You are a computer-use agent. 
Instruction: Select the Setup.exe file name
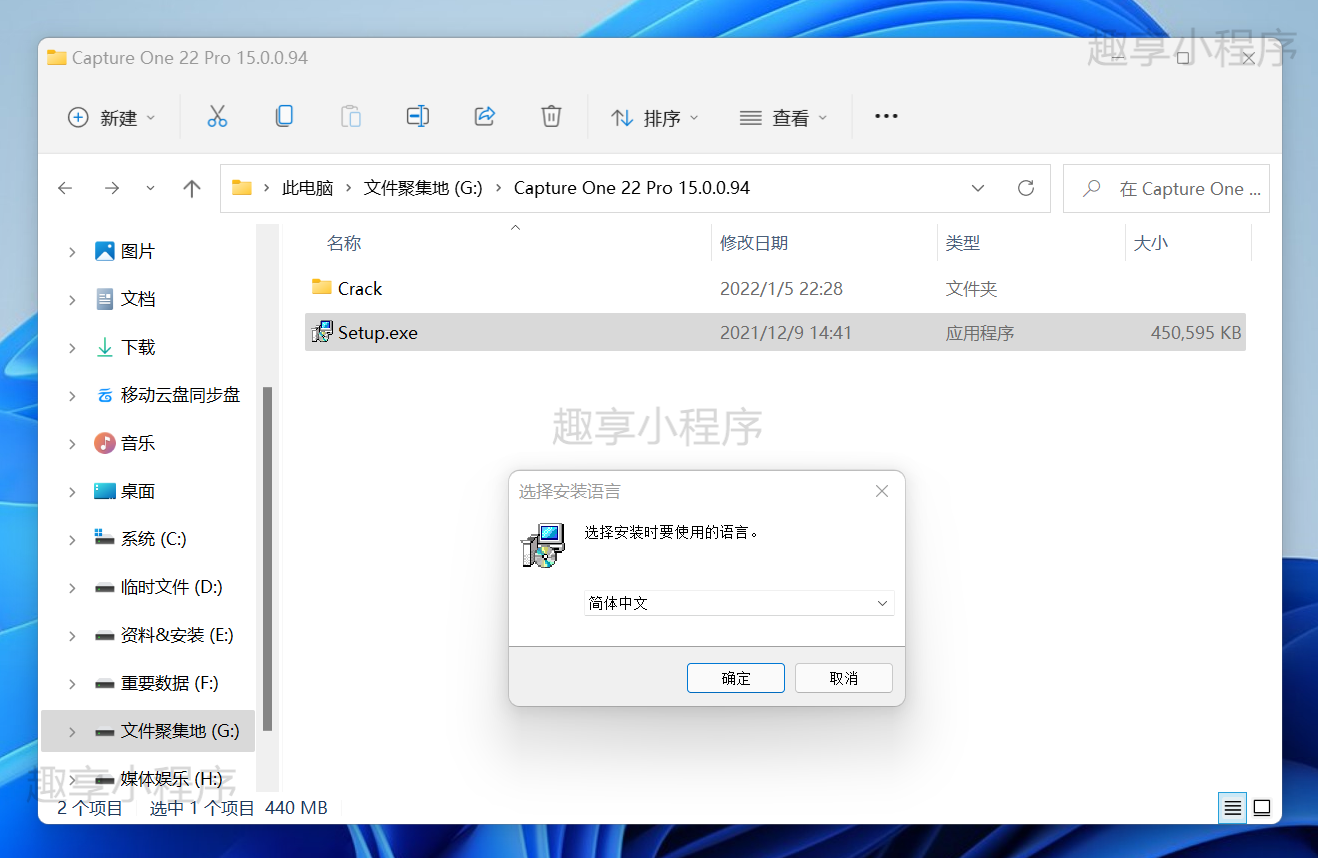tap(378, 332)
